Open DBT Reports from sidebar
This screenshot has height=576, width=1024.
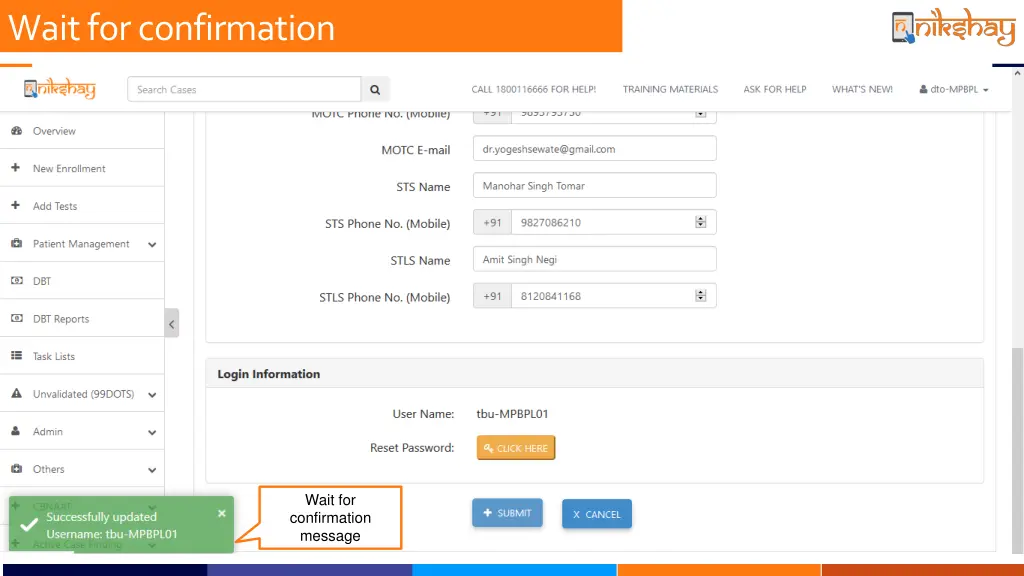click(x=61, y=319)
